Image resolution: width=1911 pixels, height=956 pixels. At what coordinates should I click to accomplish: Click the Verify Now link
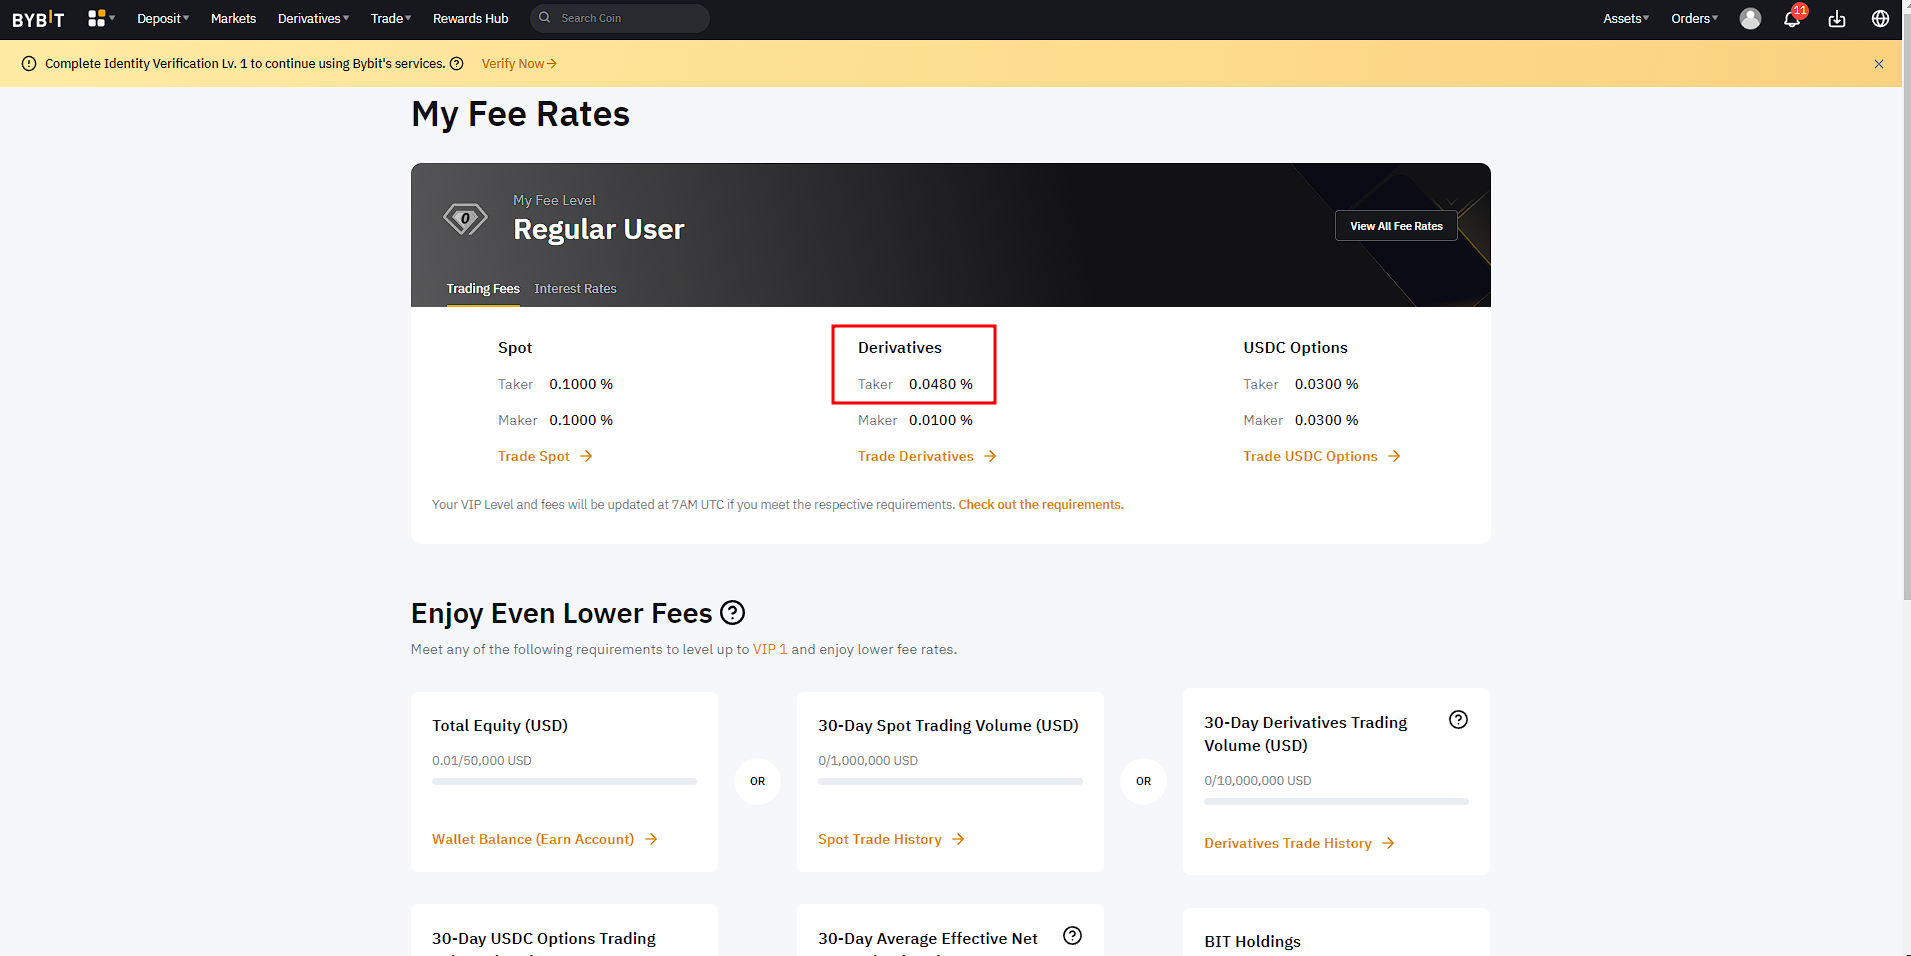click(x=519, y=64)
